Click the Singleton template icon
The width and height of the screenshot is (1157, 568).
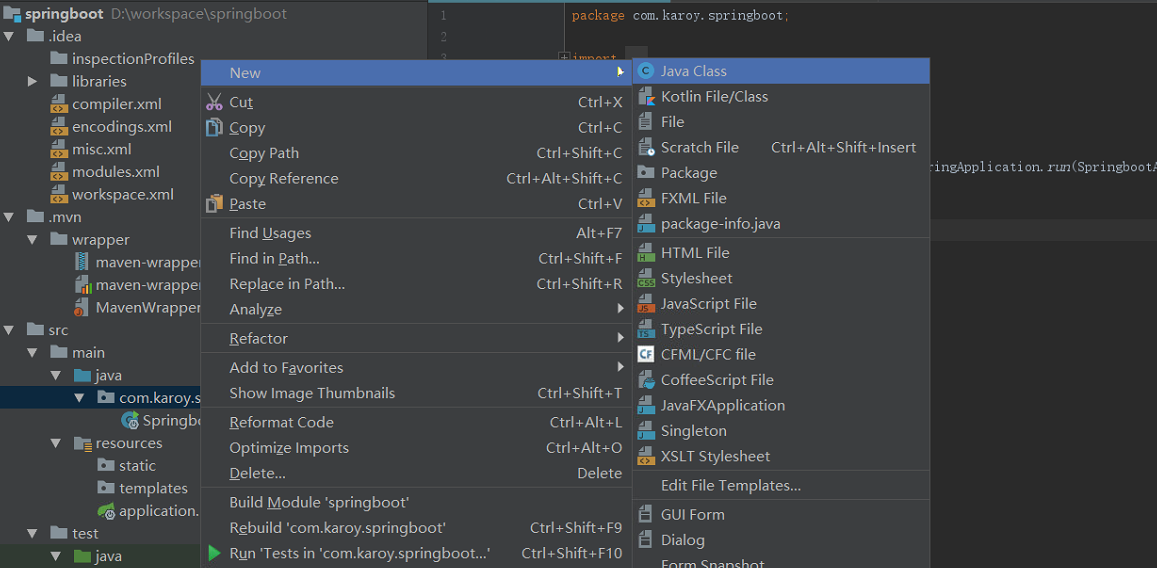[x=646, y=431]
